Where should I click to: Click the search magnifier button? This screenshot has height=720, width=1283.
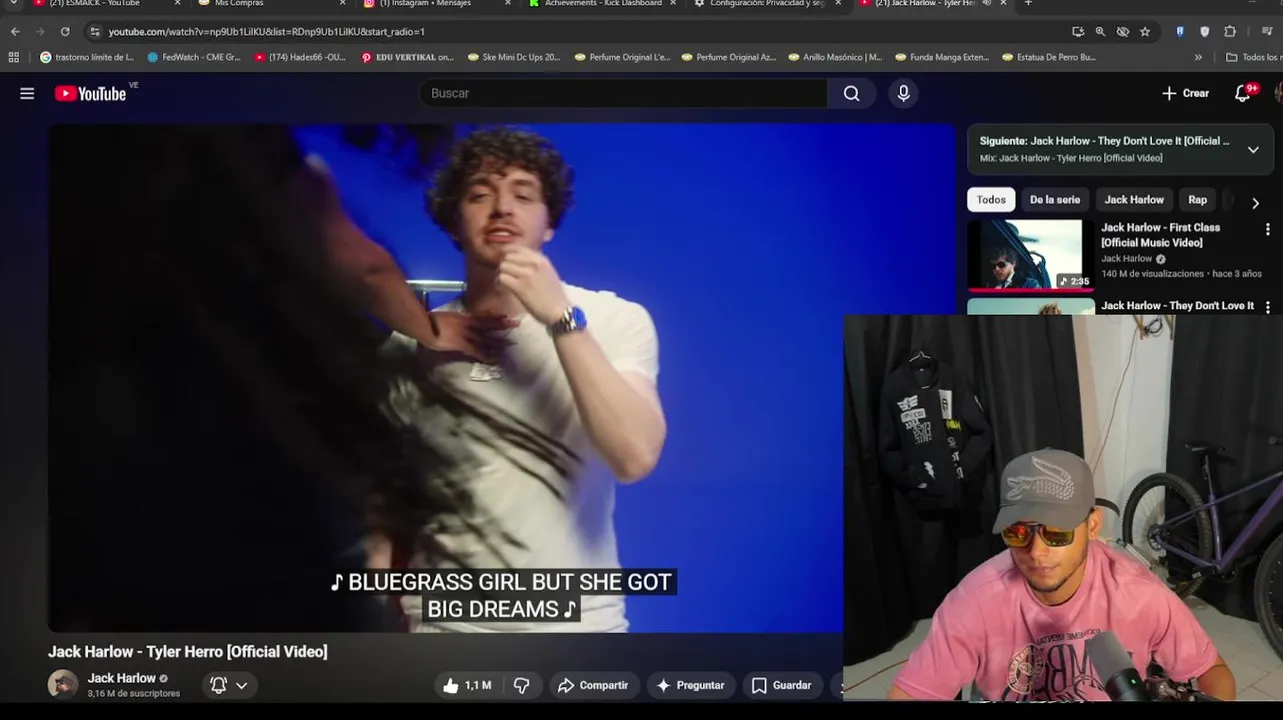(x=851, y=93)
